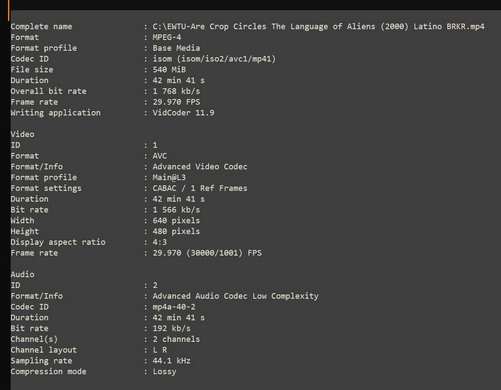Click the Codec ID isom value
The image size is (501, 390).
click(214, 59)
